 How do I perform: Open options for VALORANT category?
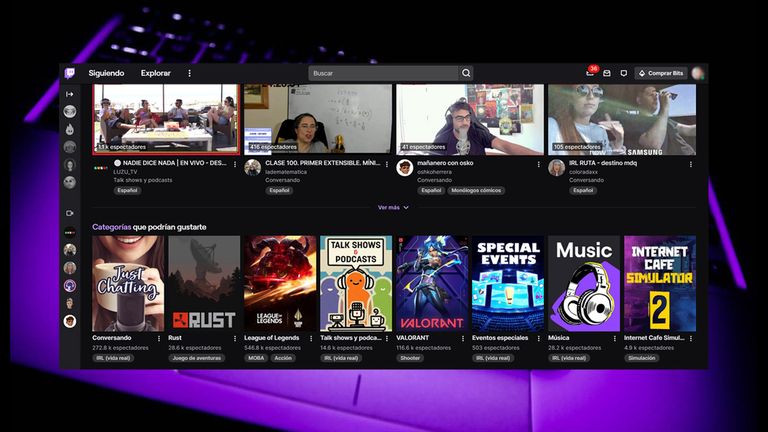tap(462, 338)
